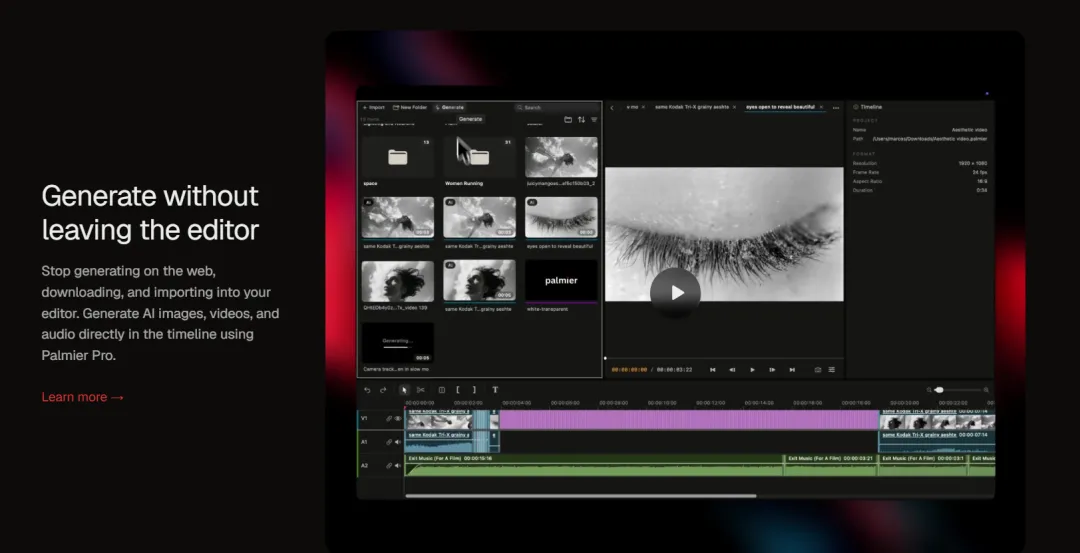Click the timeline zoom slider handle
This screenshot has height=553, width=1080.
pyautogui.click(x=939, y=390)
